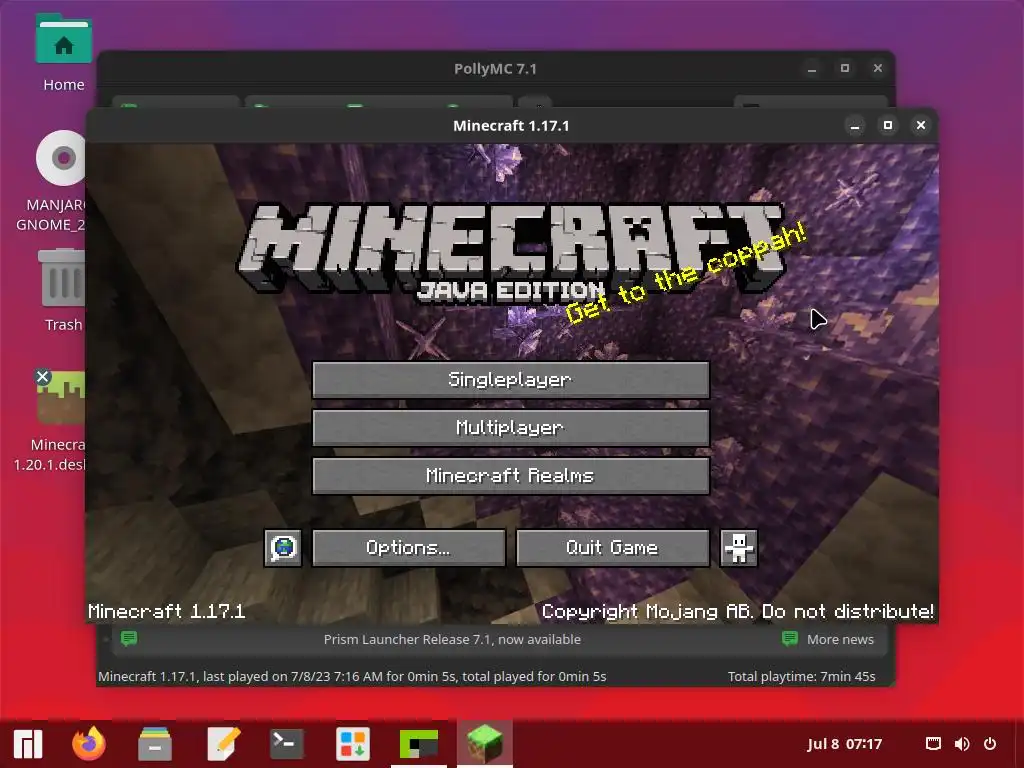The image size is (1024, 768).
Task: Click the Minecraft 1.17.1 window title bar
Action: click(511, 125)
